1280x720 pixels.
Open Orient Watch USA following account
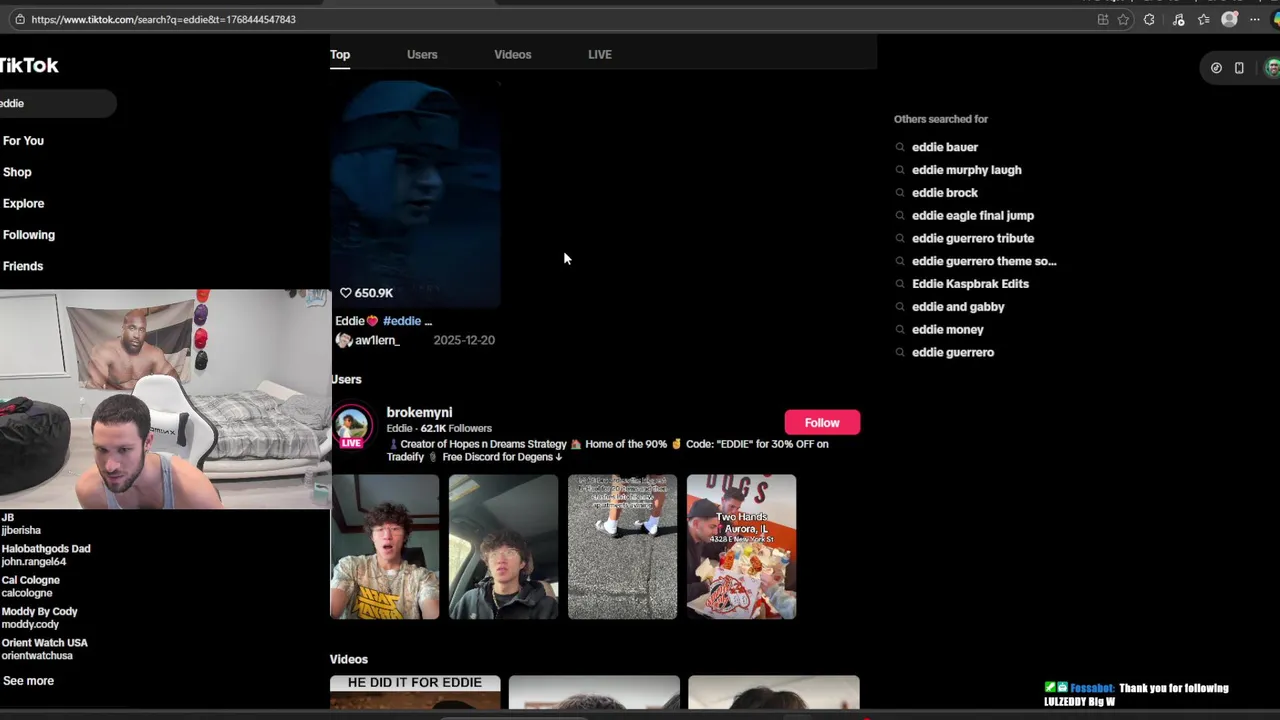pos(44,649)
